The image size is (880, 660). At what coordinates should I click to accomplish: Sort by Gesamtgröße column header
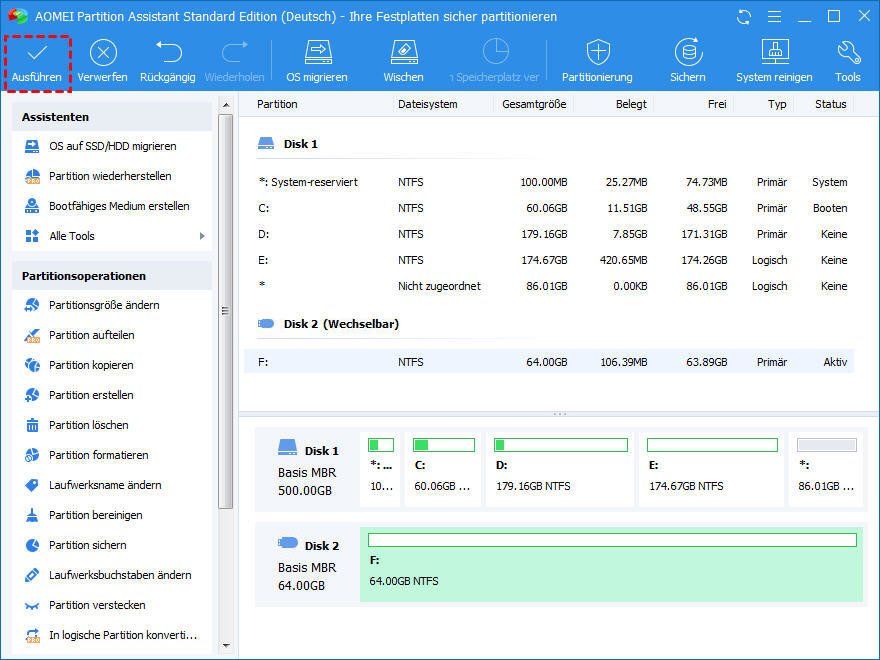pos(534,104)
